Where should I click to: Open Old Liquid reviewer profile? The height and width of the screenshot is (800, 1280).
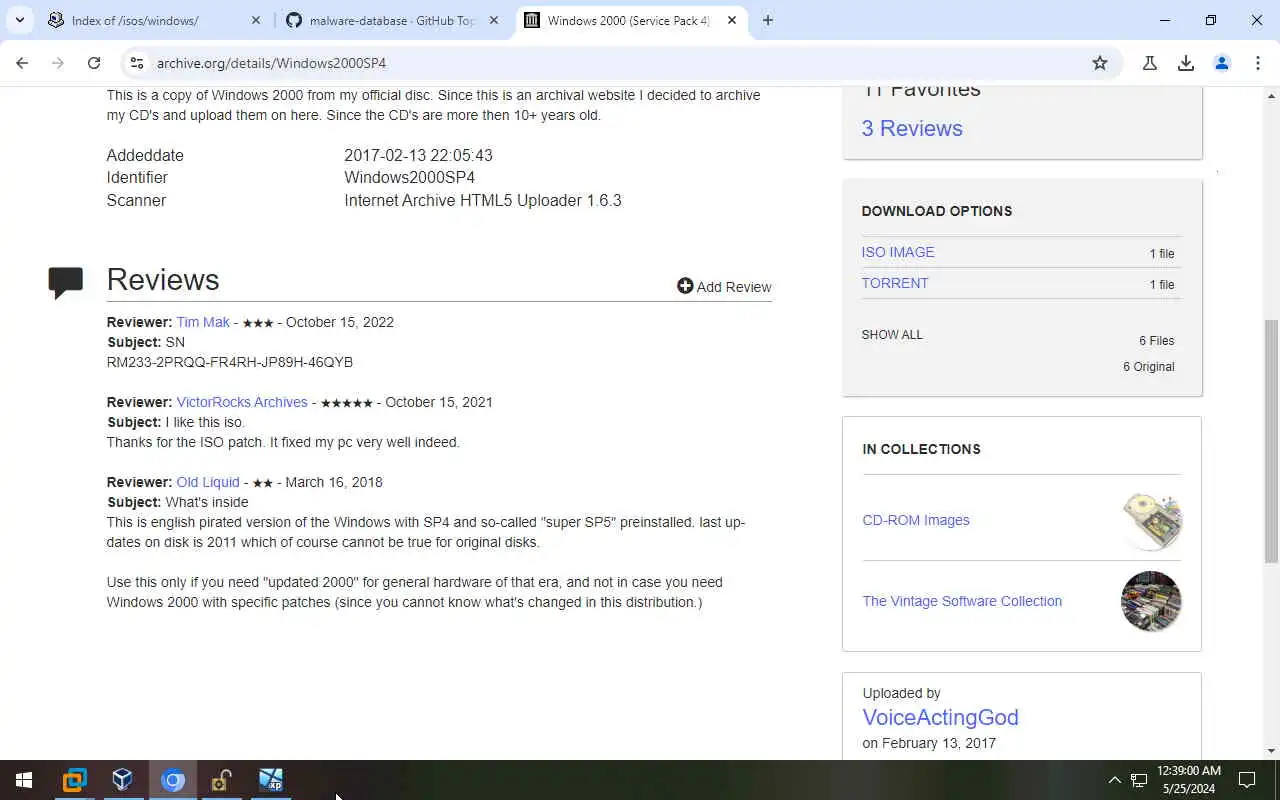pos(208,482)
